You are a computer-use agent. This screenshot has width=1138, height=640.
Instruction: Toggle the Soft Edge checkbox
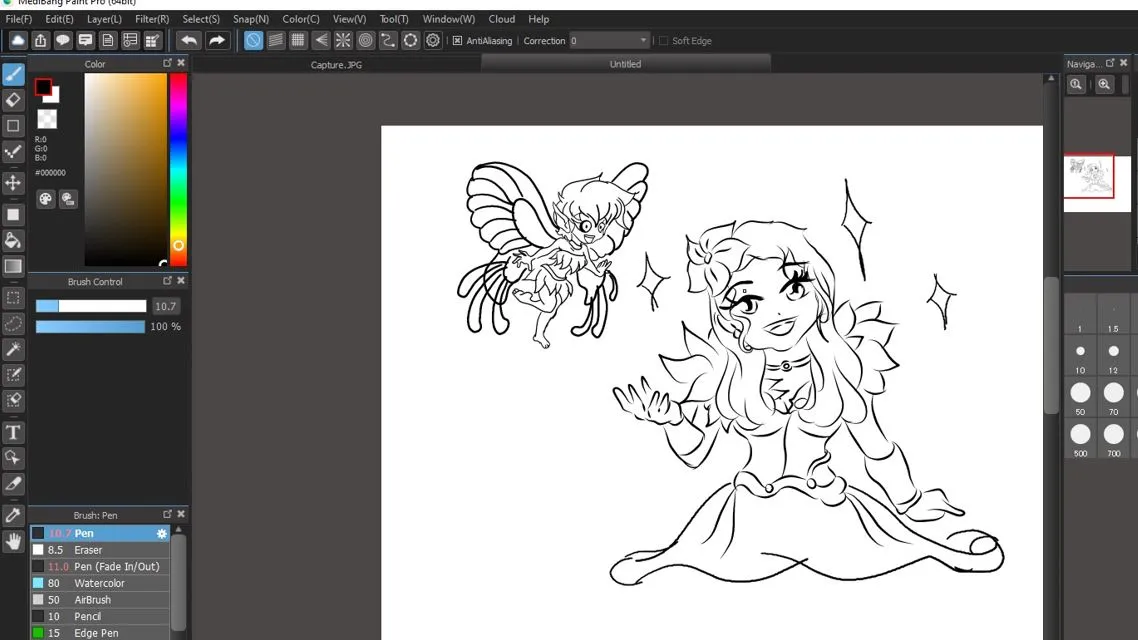tap(663, 41)
